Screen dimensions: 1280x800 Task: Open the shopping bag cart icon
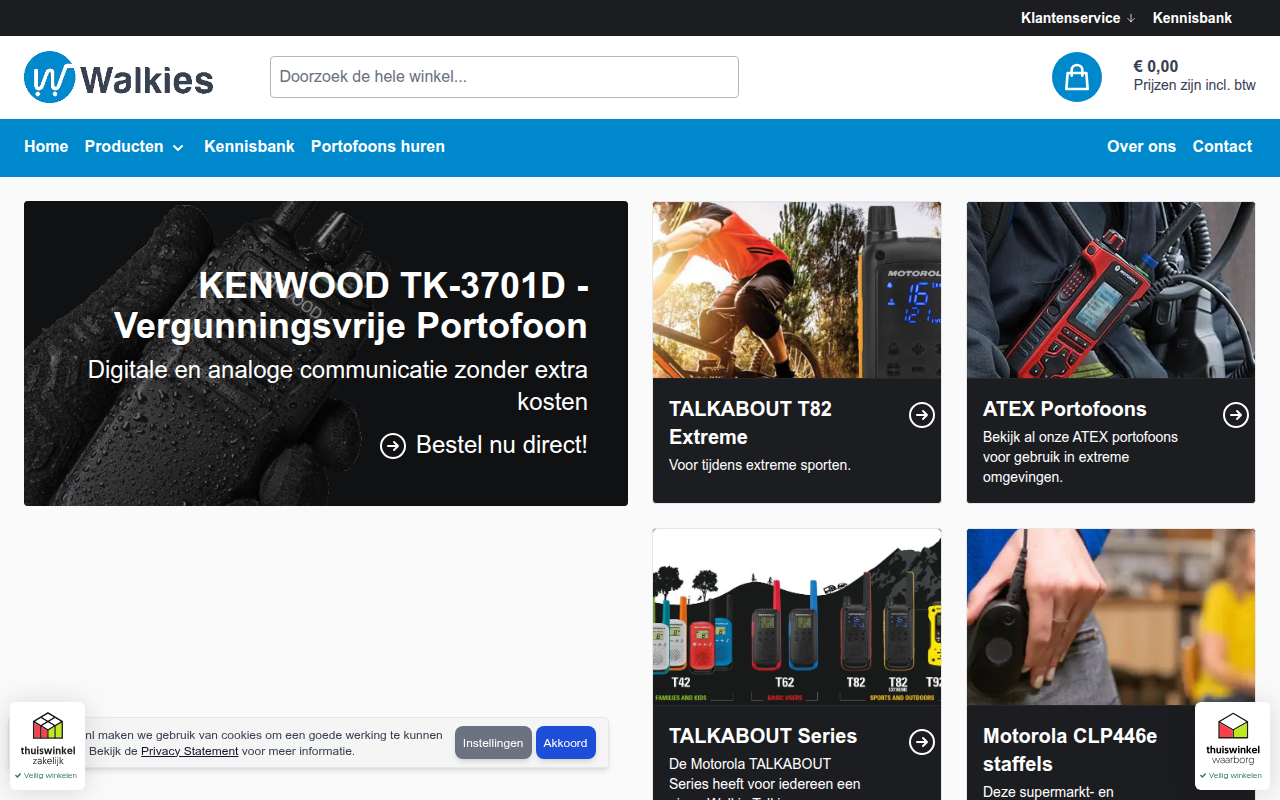pos(1077,77)
